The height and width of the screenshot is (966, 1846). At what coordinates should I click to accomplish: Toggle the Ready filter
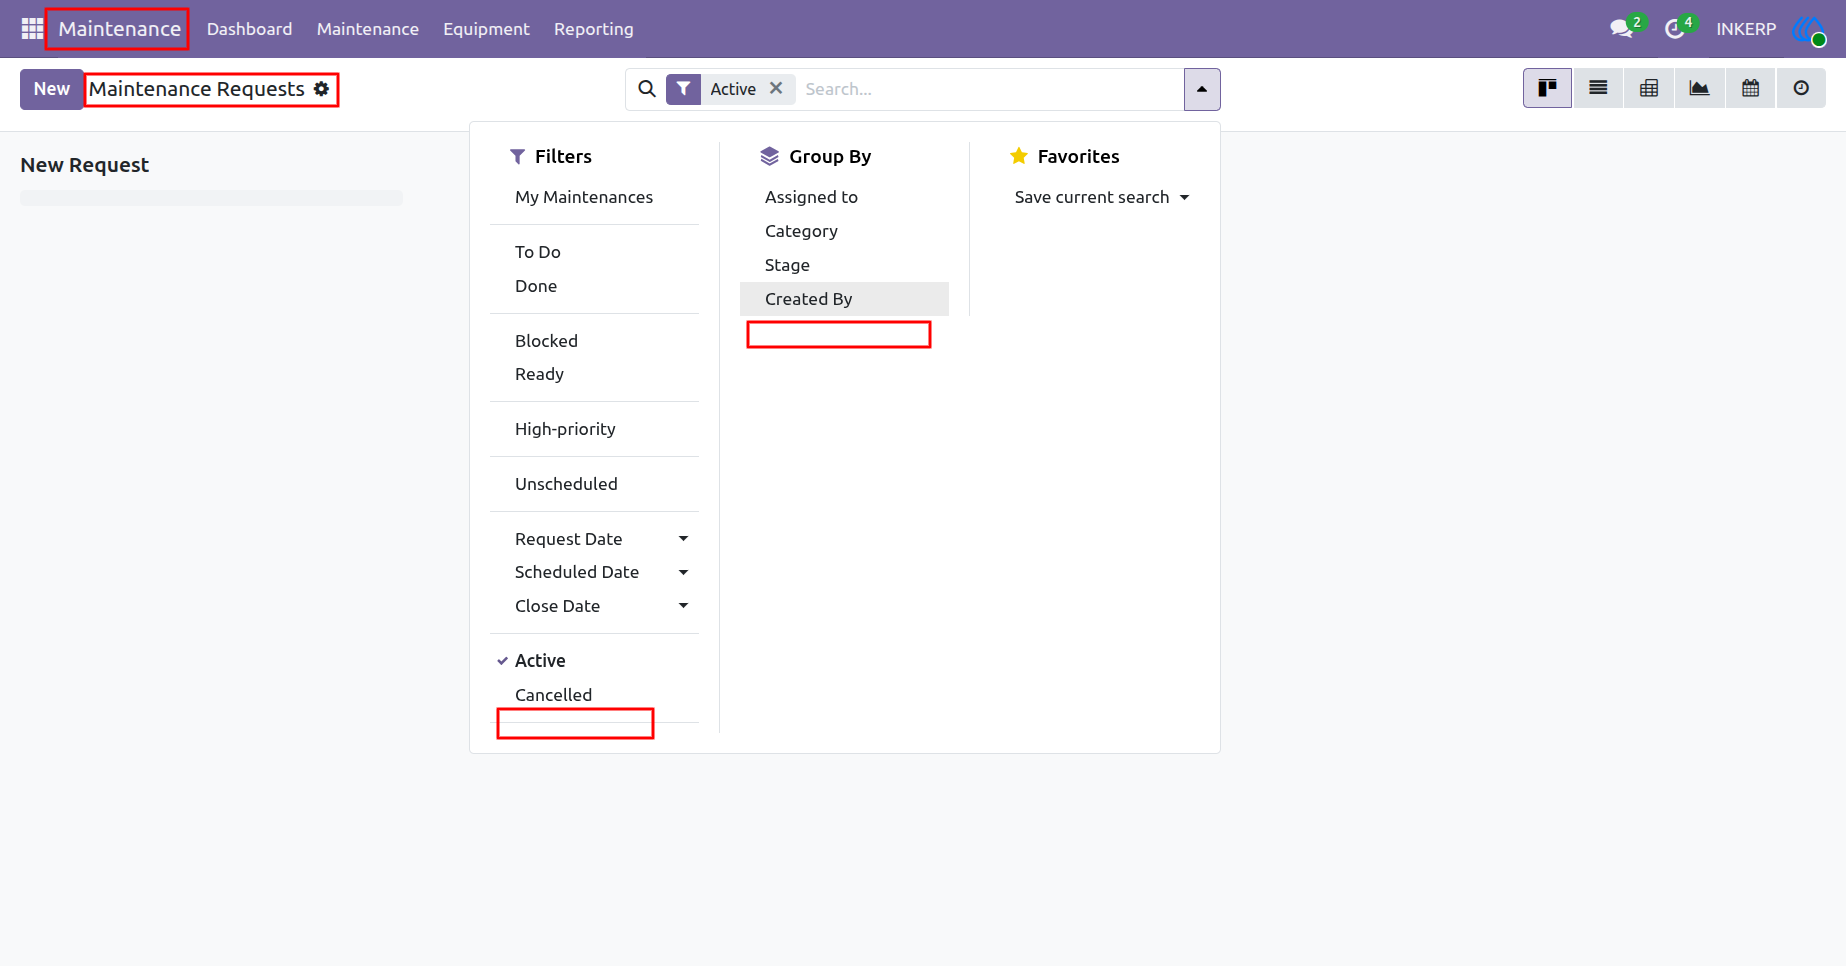[594, 374]
